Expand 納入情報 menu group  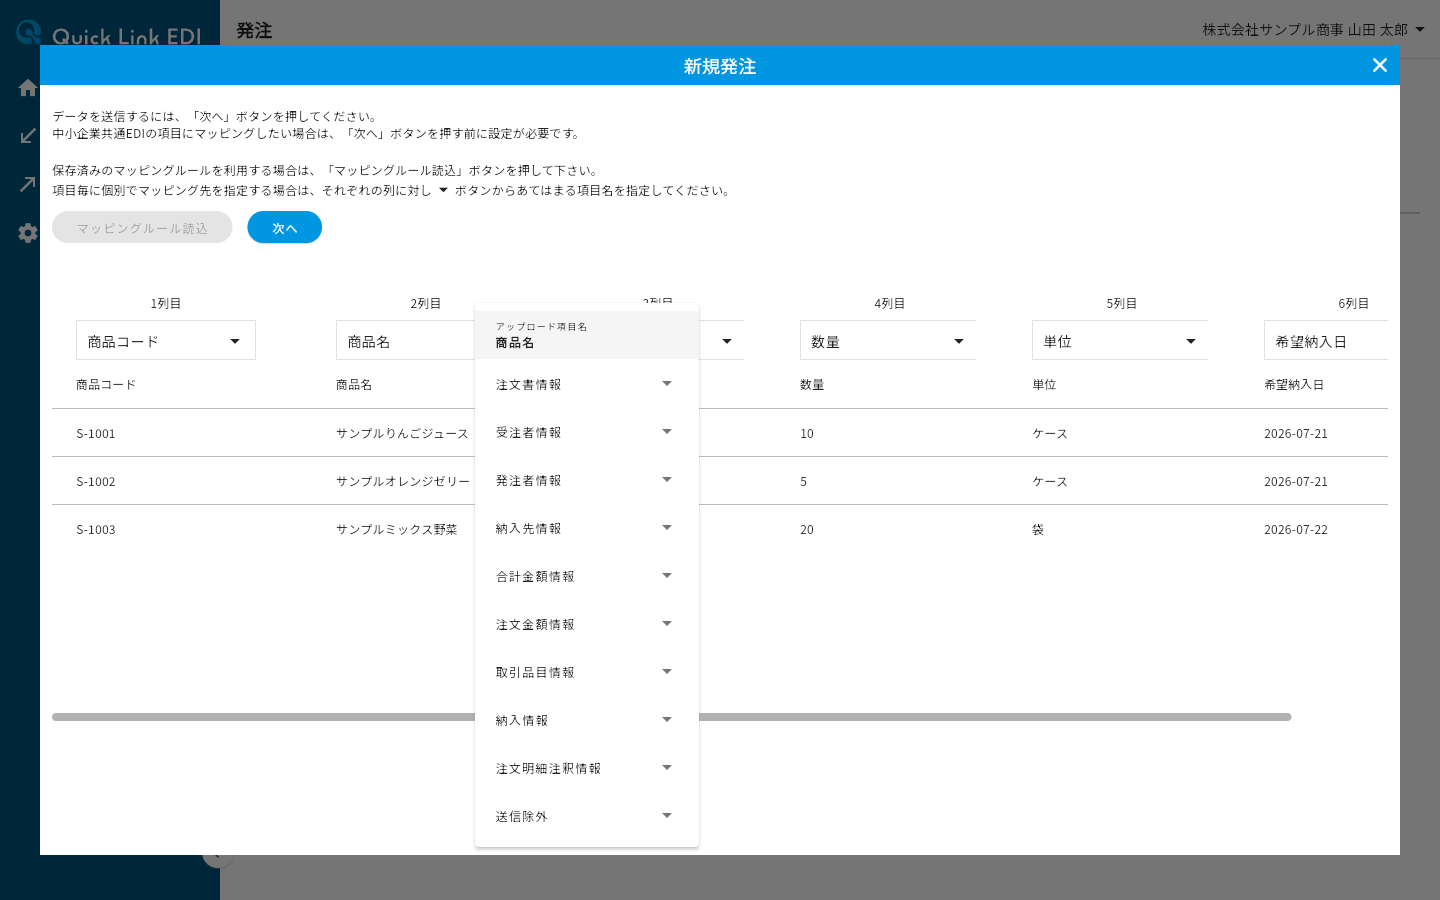tap(587, 720)
